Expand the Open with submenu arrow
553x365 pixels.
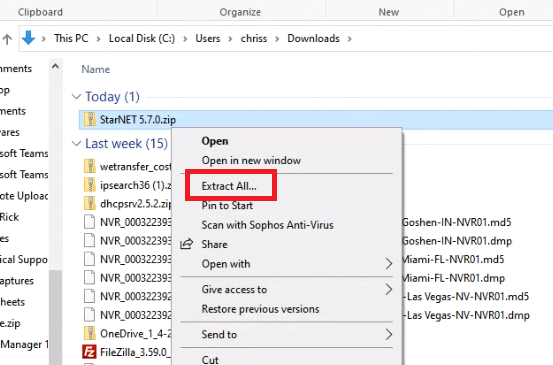tap(389, 263)
